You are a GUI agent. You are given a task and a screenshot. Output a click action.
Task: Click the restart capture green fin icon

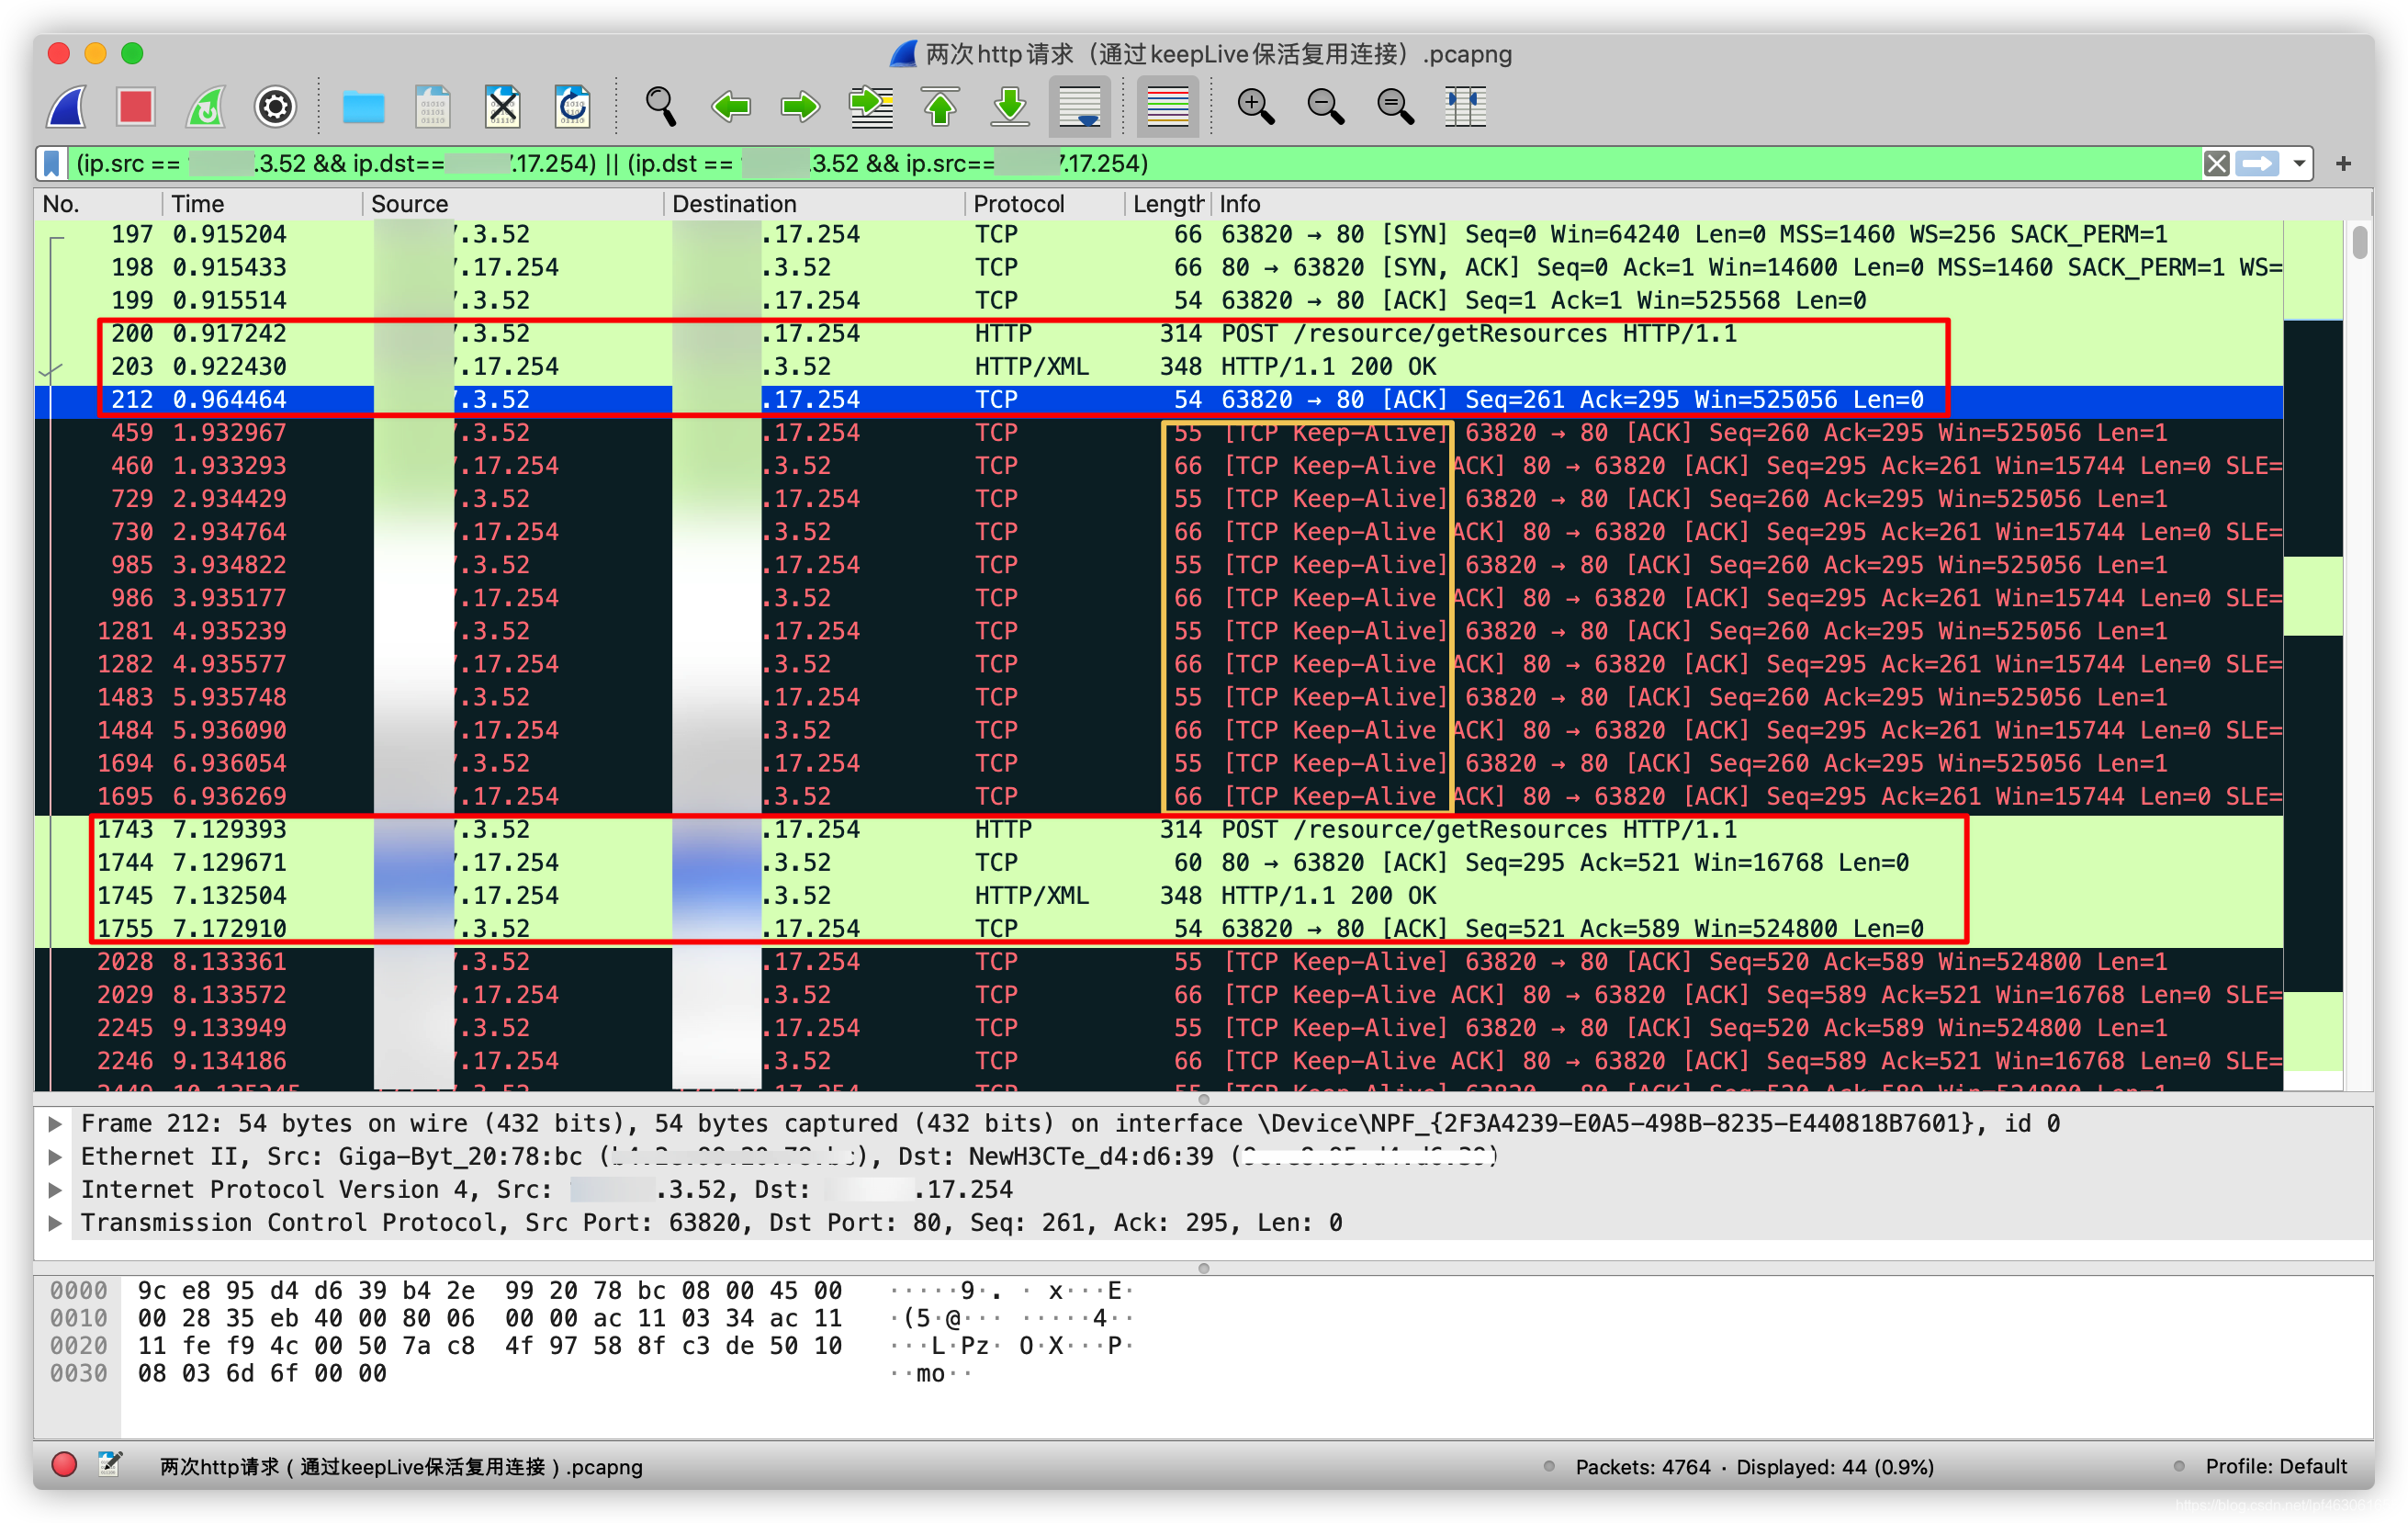[206, 107]
